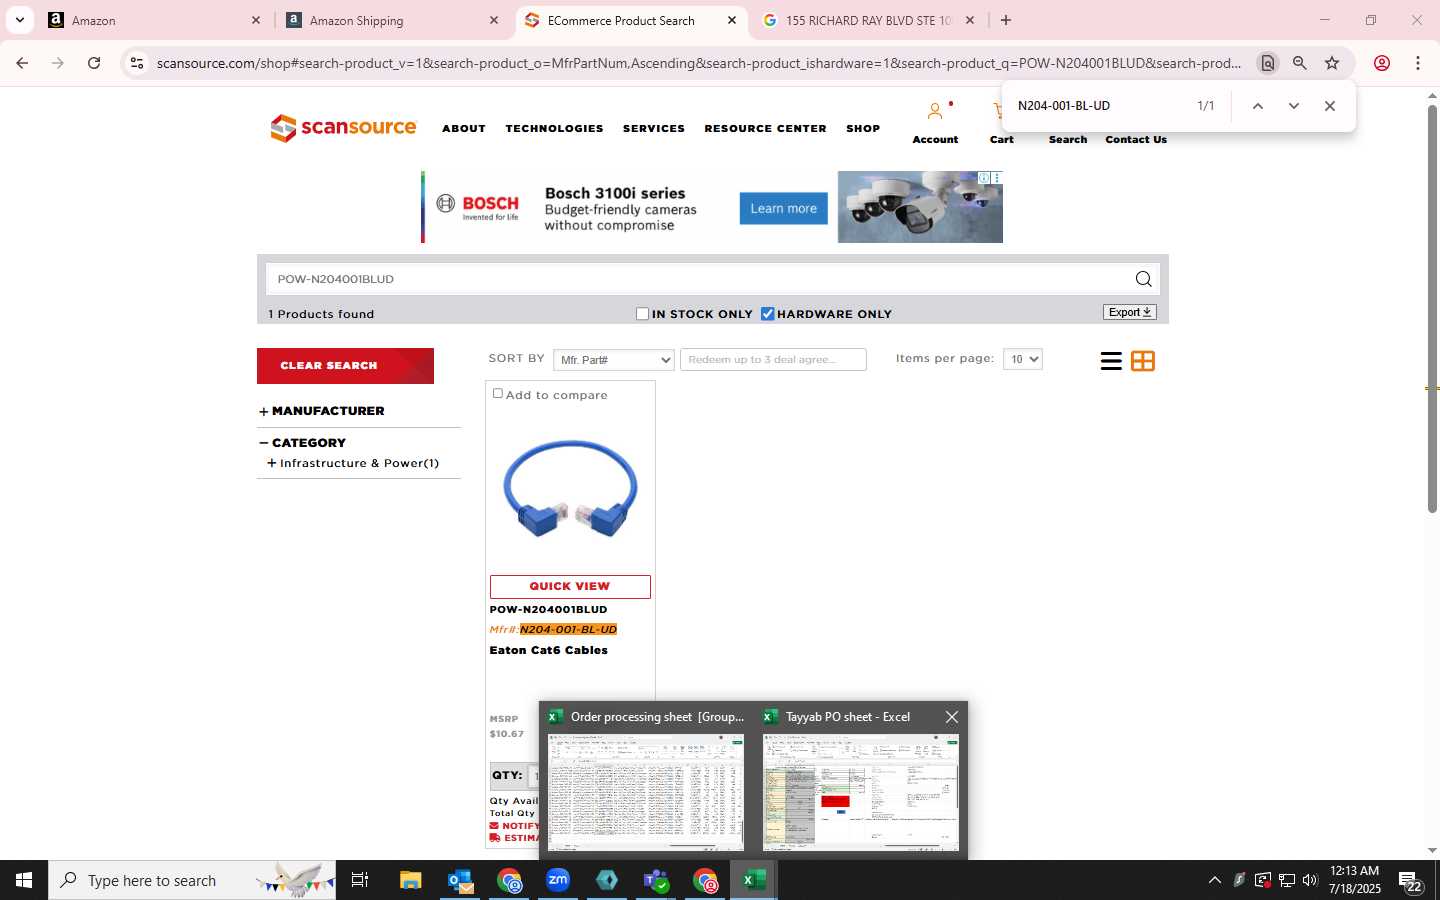Open Chrome three-dot menu
This screenshot has height=900, width=1440.
tap(1418, 63)
